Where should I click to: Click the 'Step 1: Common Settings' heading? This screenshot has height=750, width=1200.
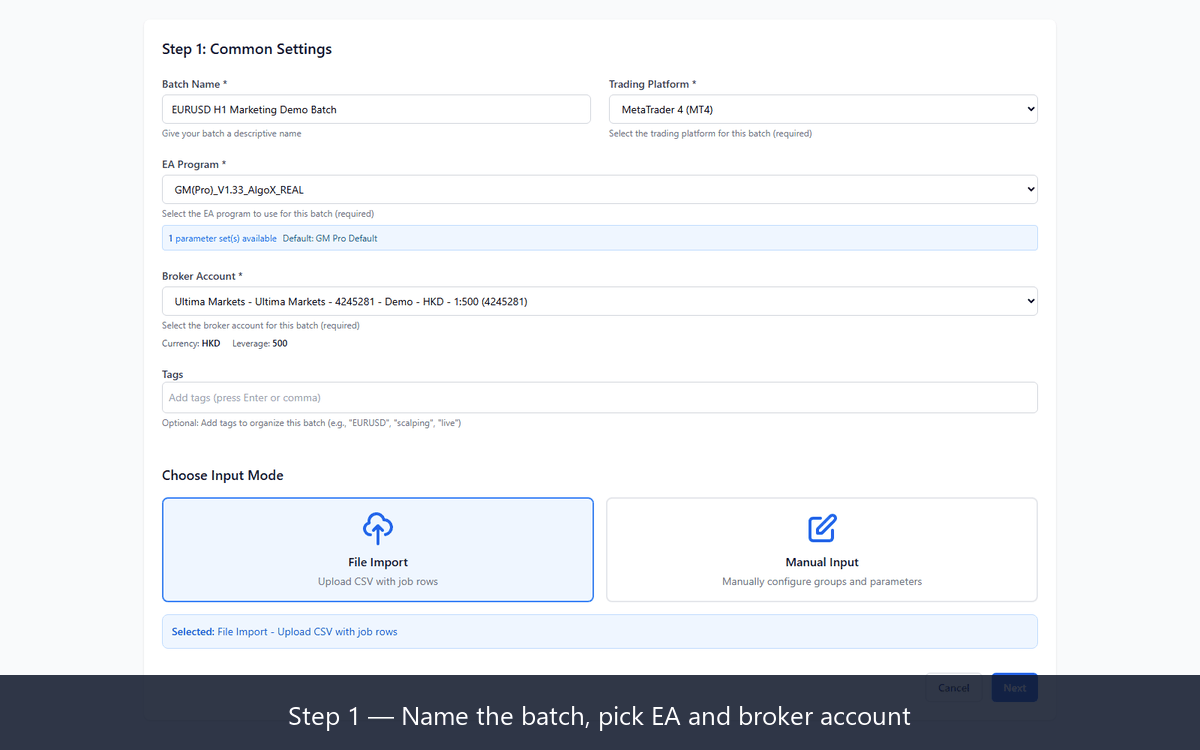click(x=247, y=49)
